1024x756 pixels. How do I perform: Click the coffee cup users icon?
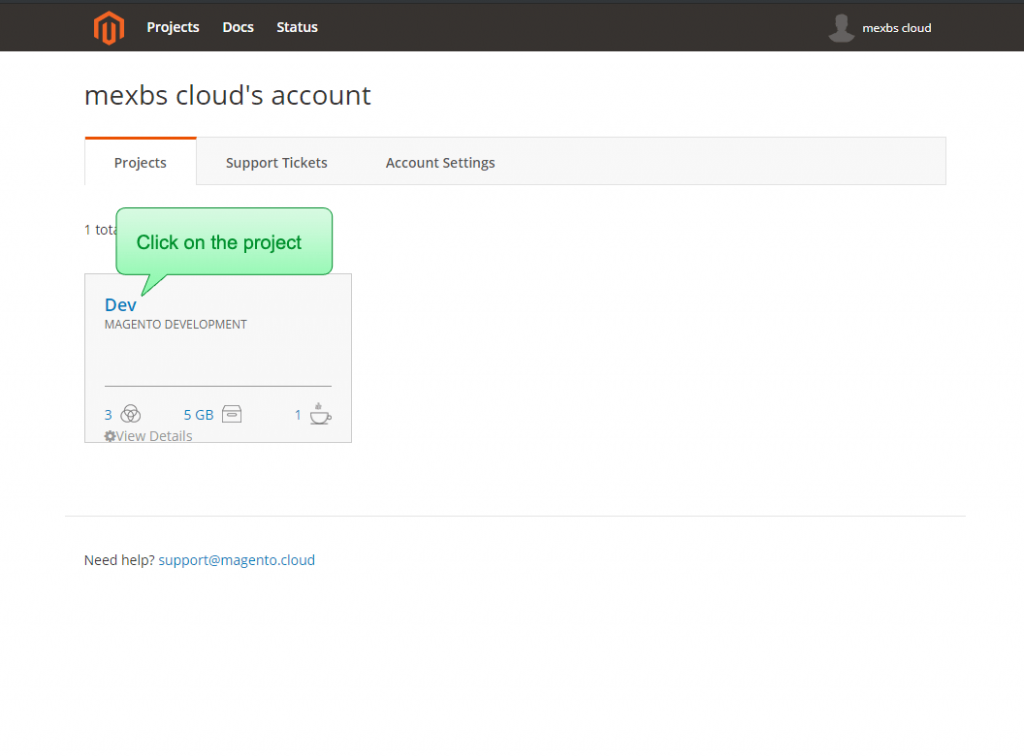(319, 414)
